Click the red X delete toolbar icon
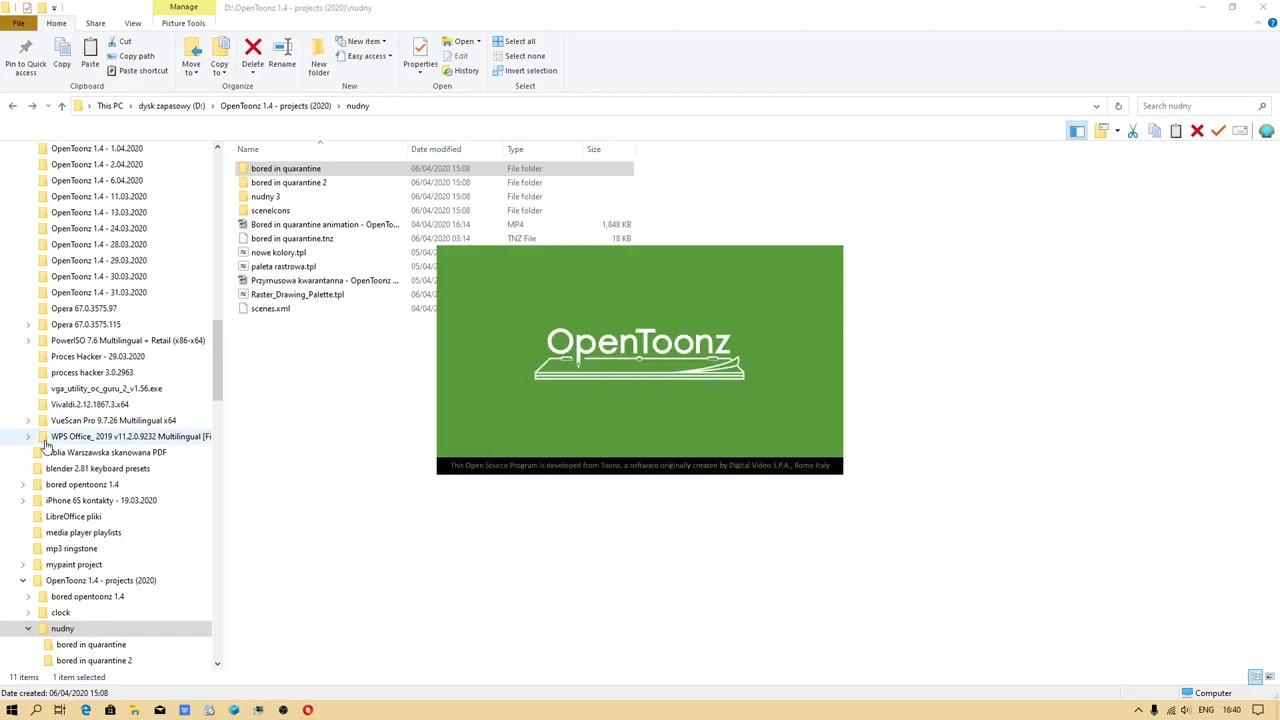 point(1197,131)
